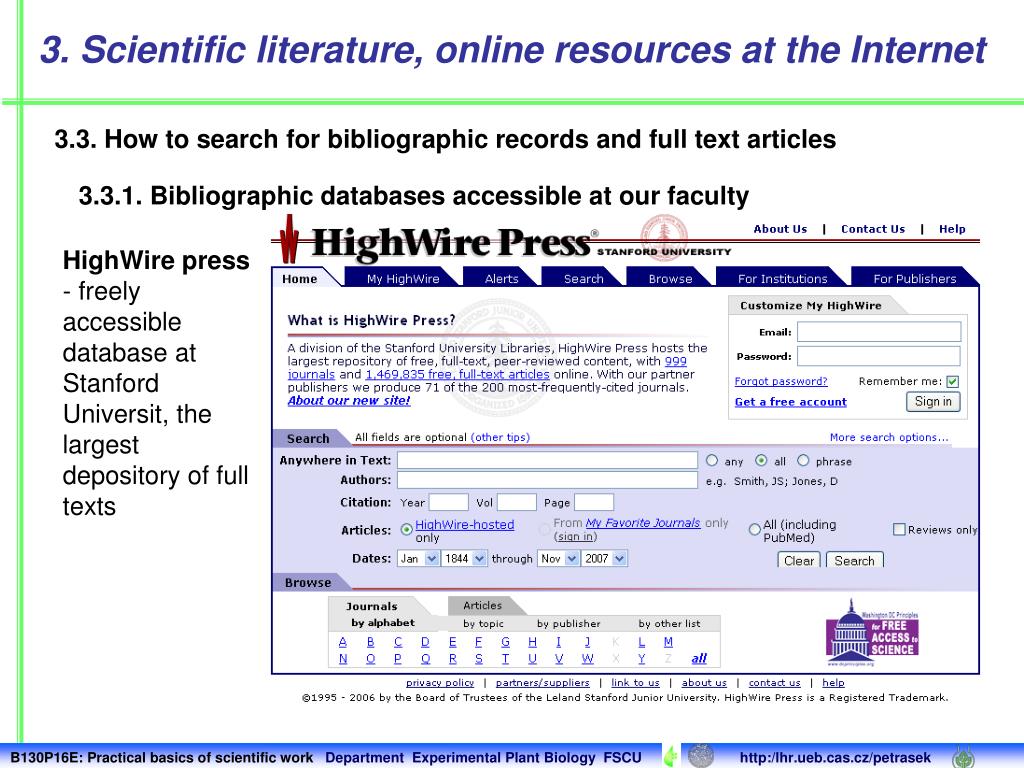The width and height of the screenshot is (1024, 768).
Task: Open About our new site link
Action: tap(349, 400)
